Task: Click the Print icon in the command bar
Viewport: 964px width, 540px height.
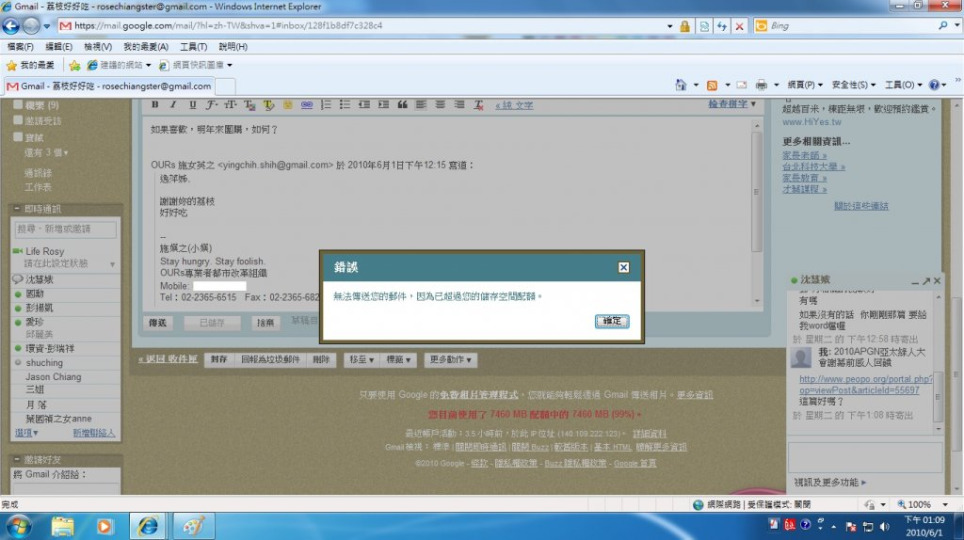Action: [761, 85]
